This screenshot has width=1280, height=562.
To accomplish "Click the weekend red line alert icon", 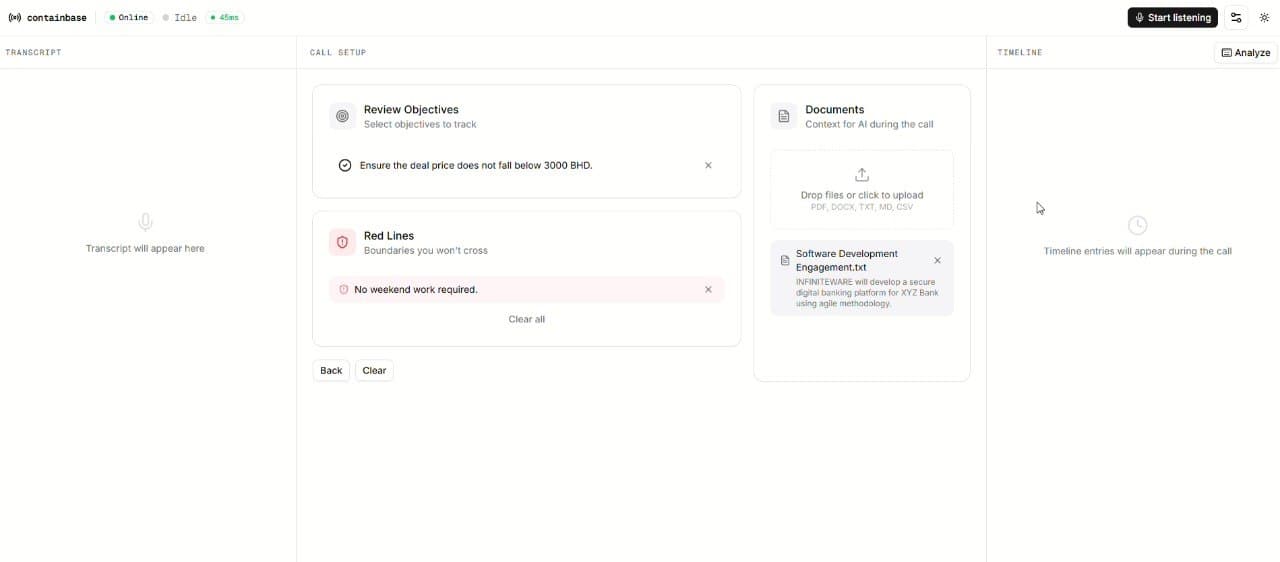I will tap(343, 289).
